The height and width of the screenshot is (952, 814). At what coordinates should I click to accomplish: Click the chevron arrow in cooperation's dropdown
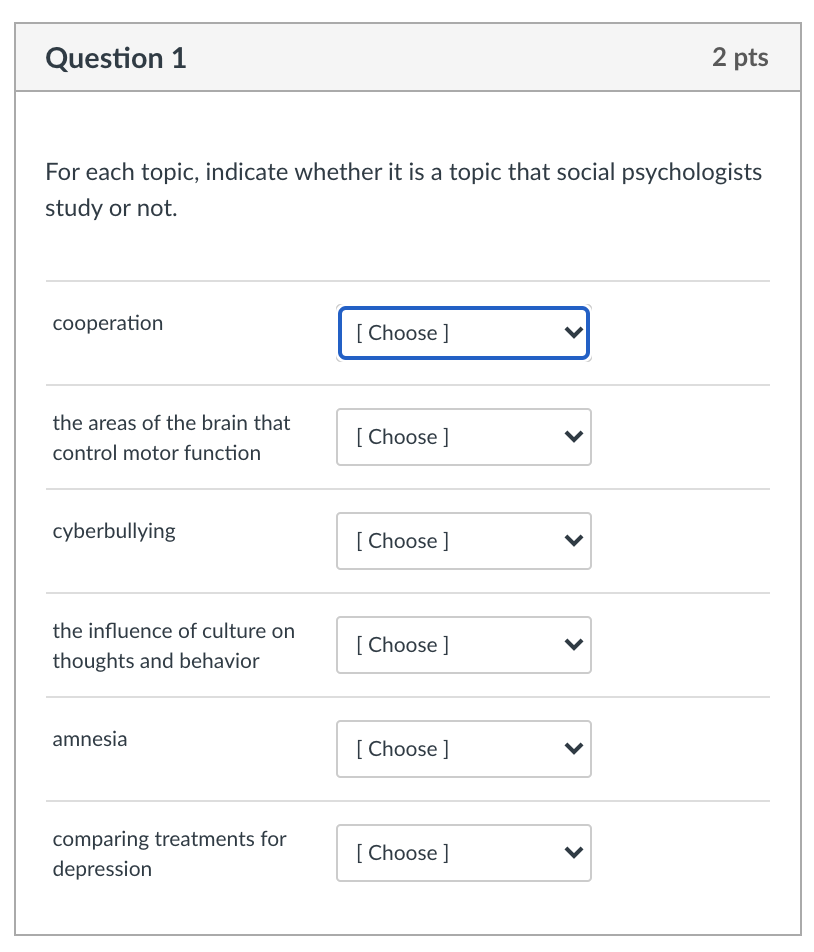tap(573, 333)
